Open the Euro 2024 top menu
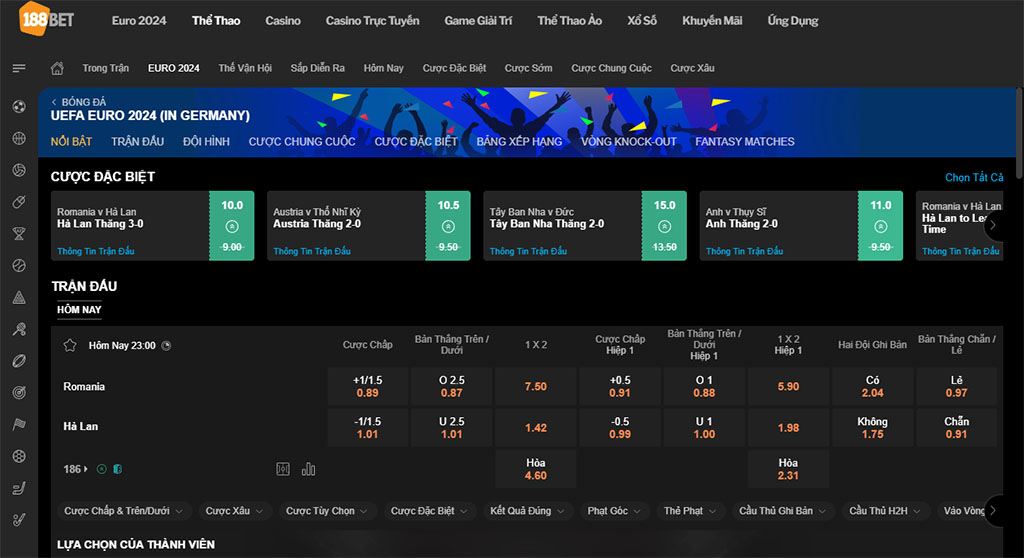Viewport: 1024px width, 558px height. (139, 20)
